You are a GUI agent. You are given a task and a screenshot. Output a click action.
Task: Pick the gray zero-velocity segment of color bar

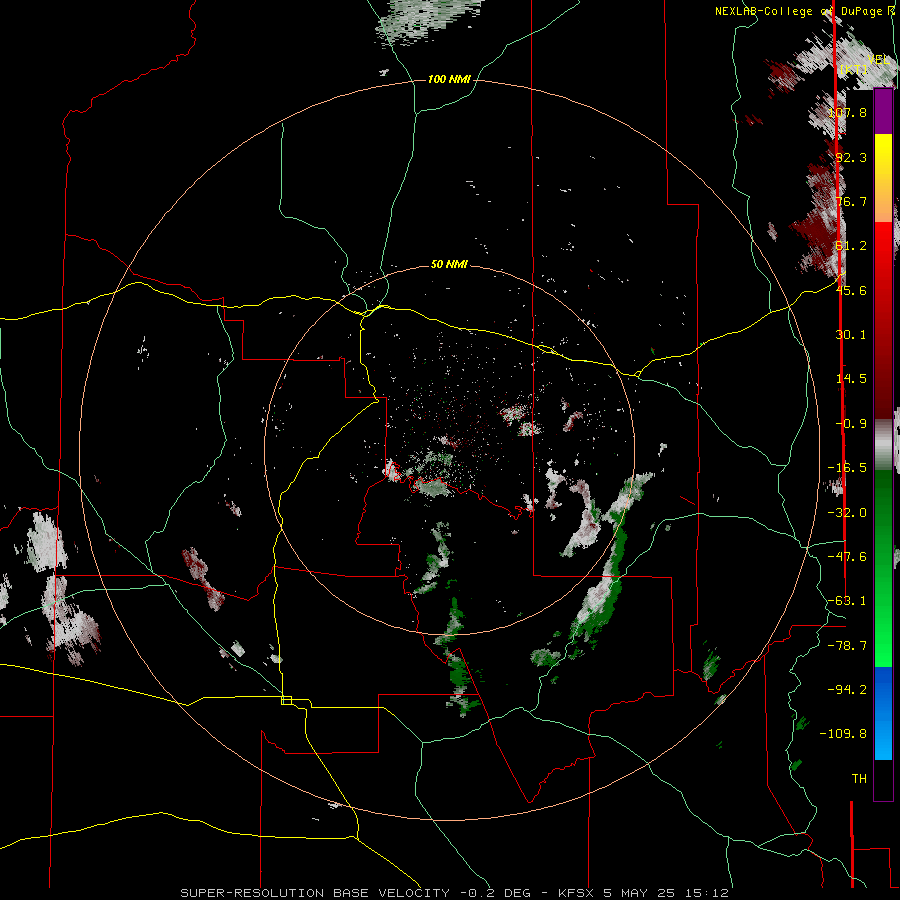(x=883, y=444)
